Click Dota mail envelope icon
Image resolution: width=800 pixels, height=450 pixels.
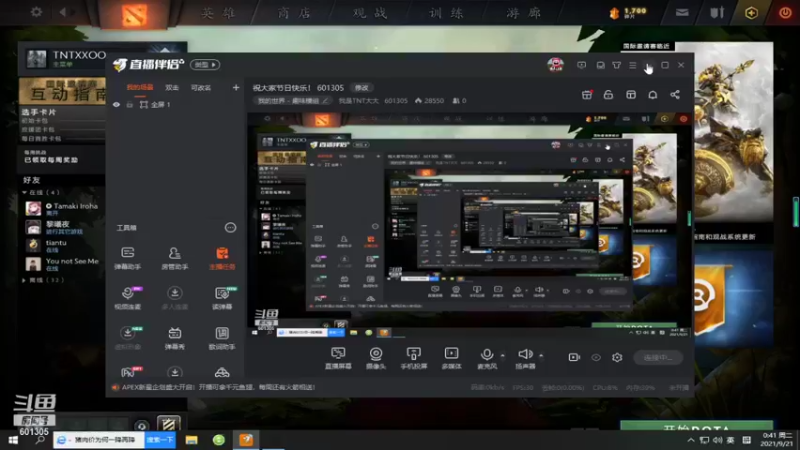coord(682,12)
